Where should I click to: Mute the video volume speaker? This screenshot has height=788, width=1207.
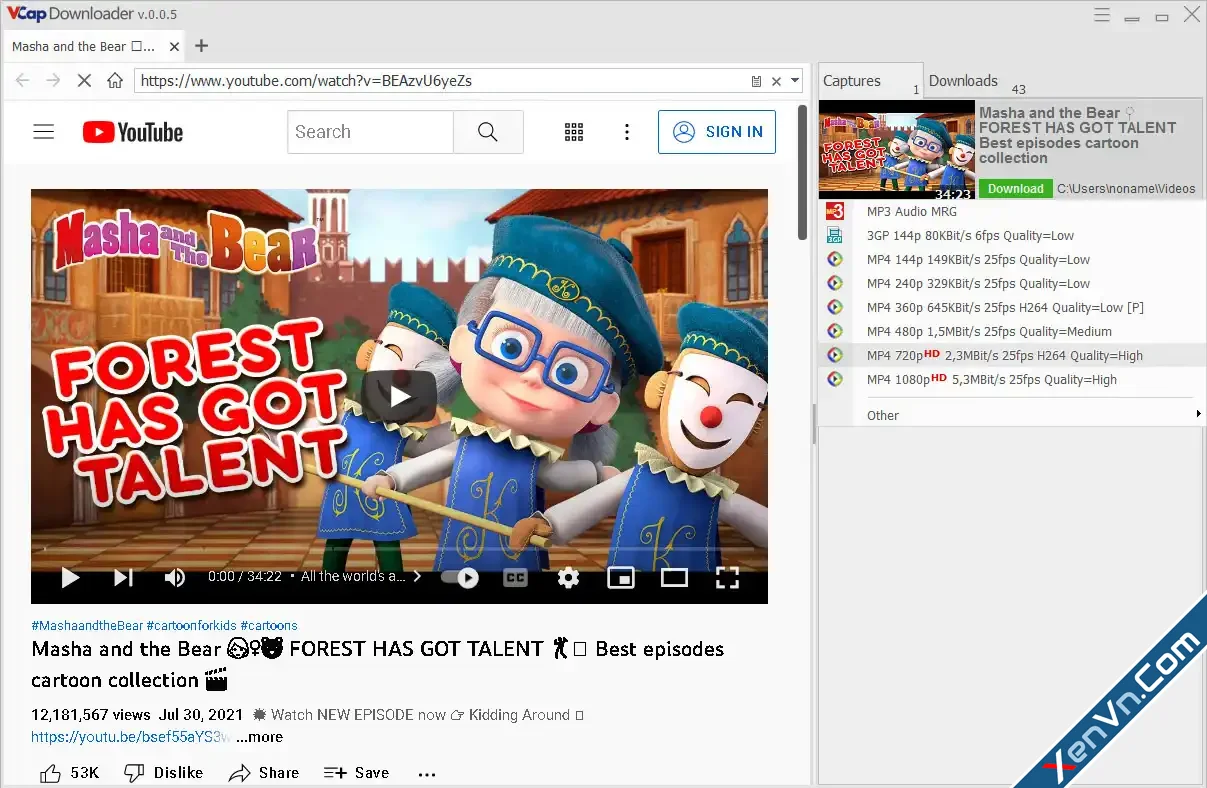(x=175, y=577)
